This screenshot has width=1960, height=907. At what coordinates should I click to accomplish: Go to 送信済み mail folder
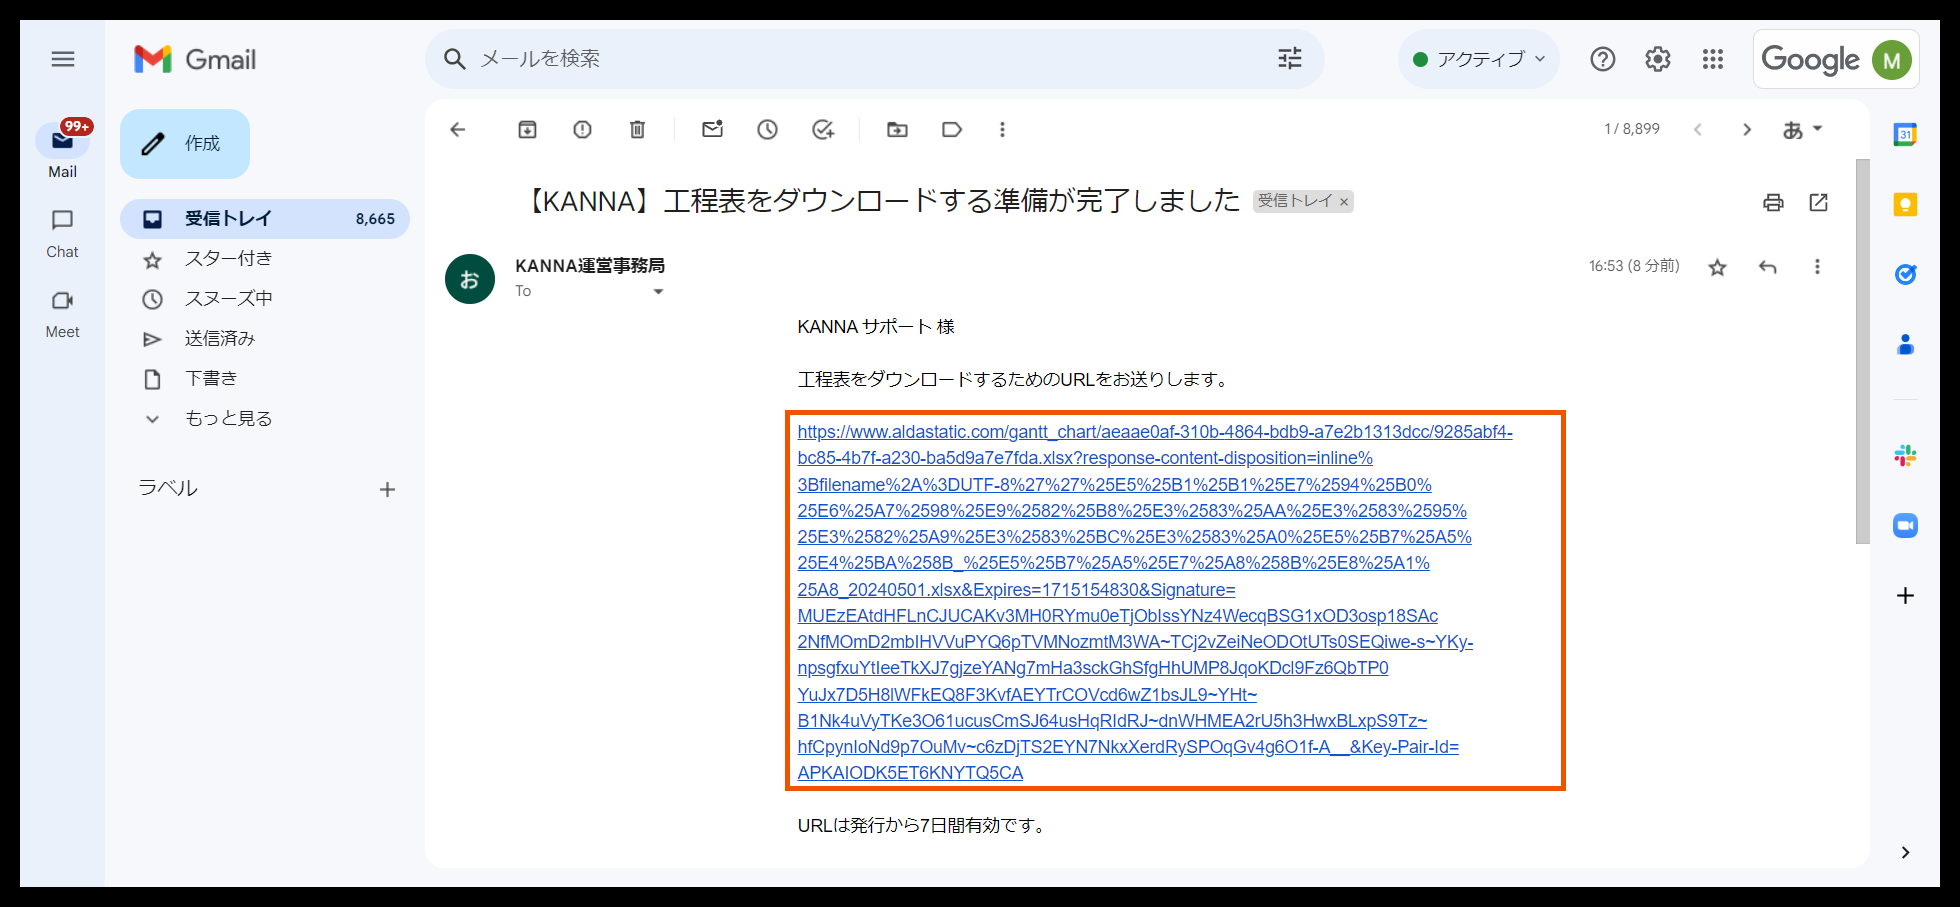220,338
